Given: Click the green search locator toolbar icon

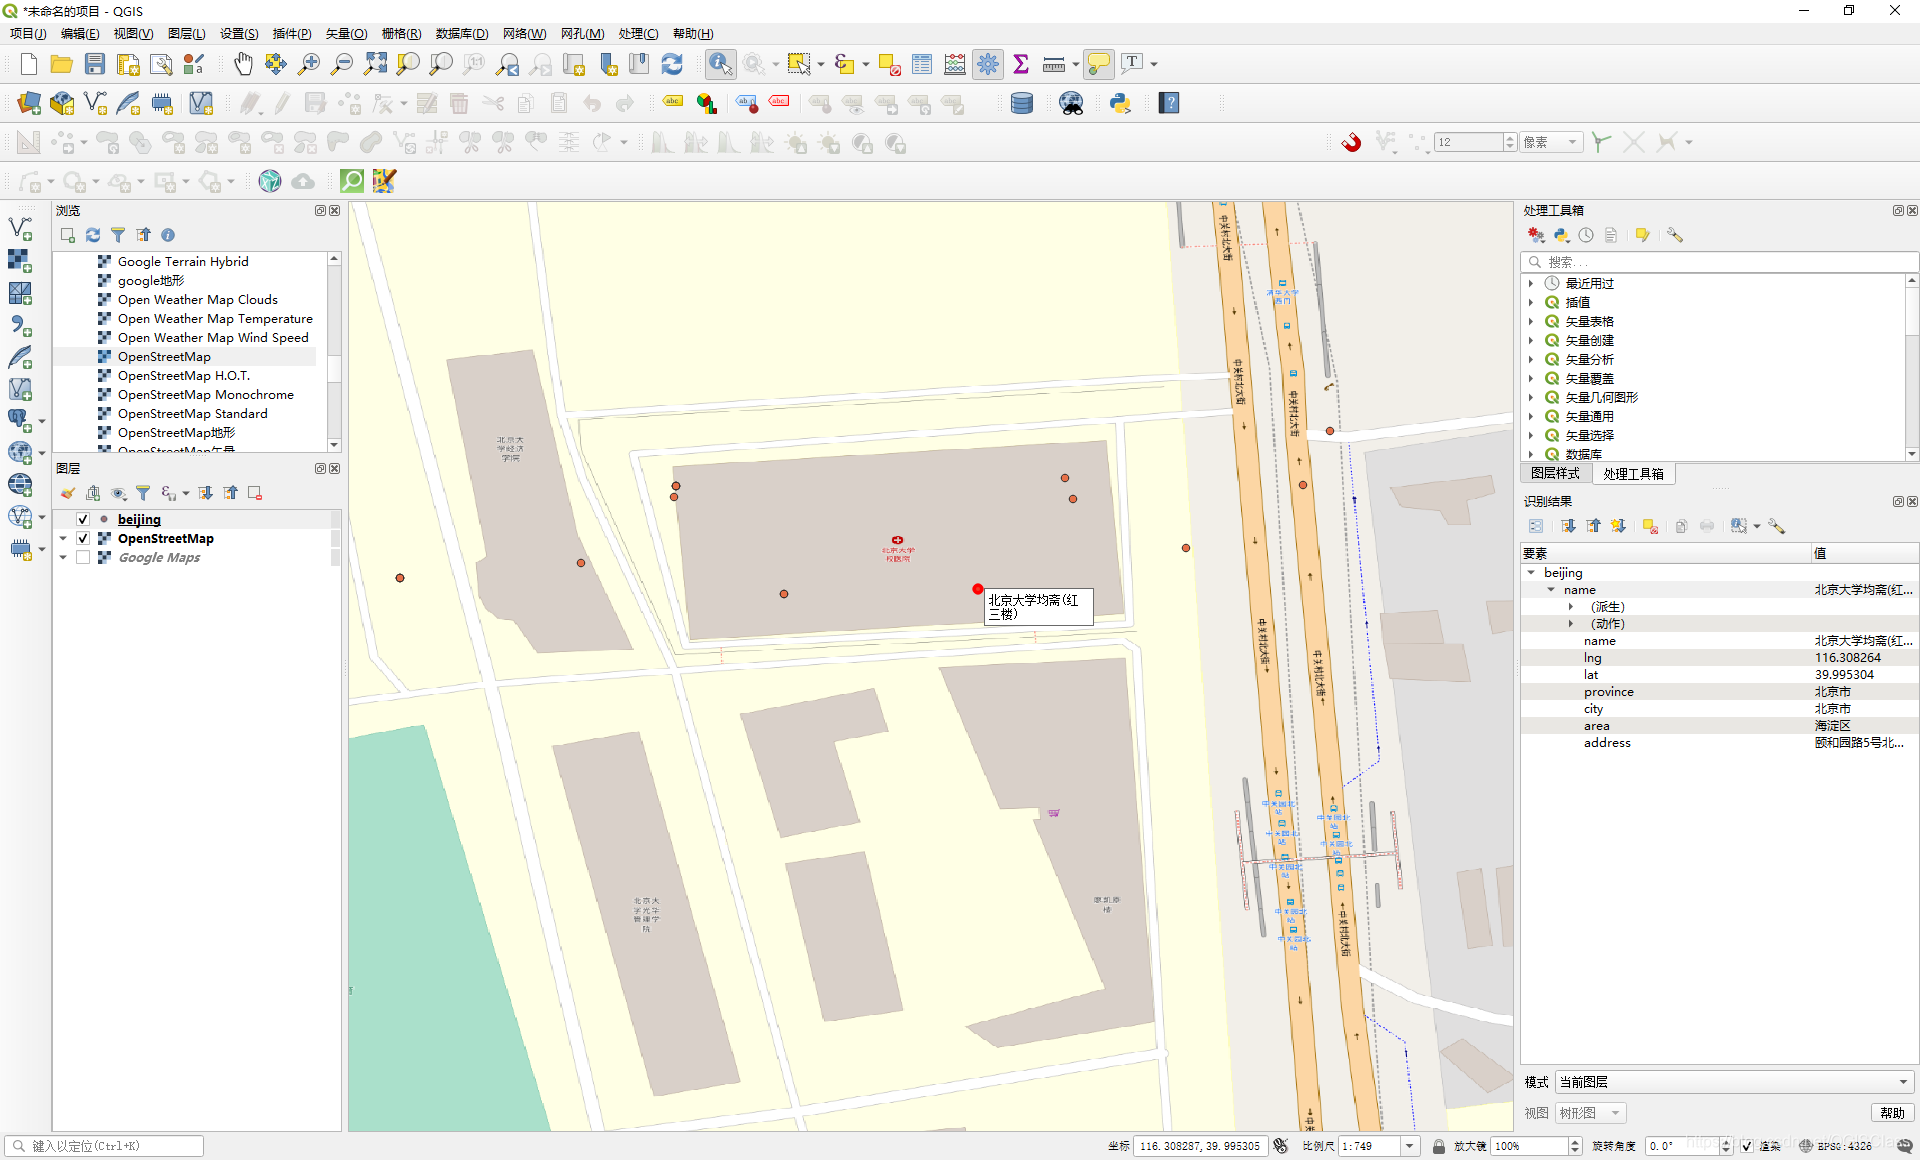Looking at the screenshot, I should (x=352, y=181).
